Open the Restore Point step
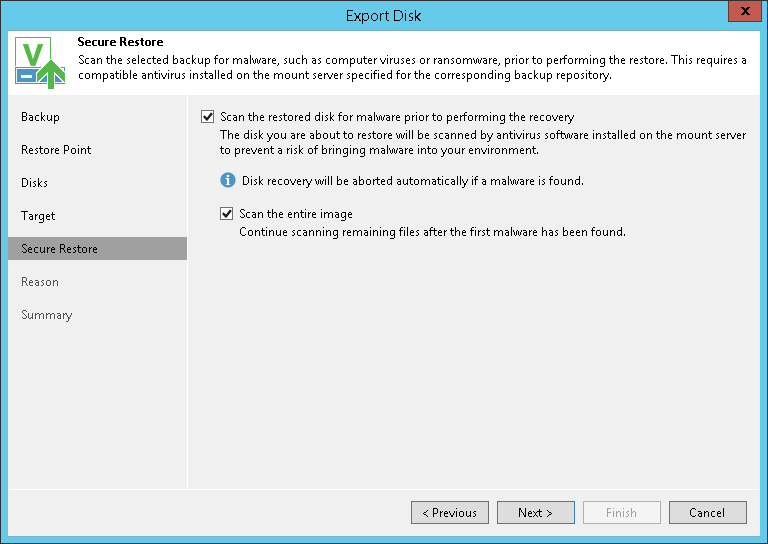The width and height of the screenshot is (768, 544). pyautogui.click(x=56, y=150)
